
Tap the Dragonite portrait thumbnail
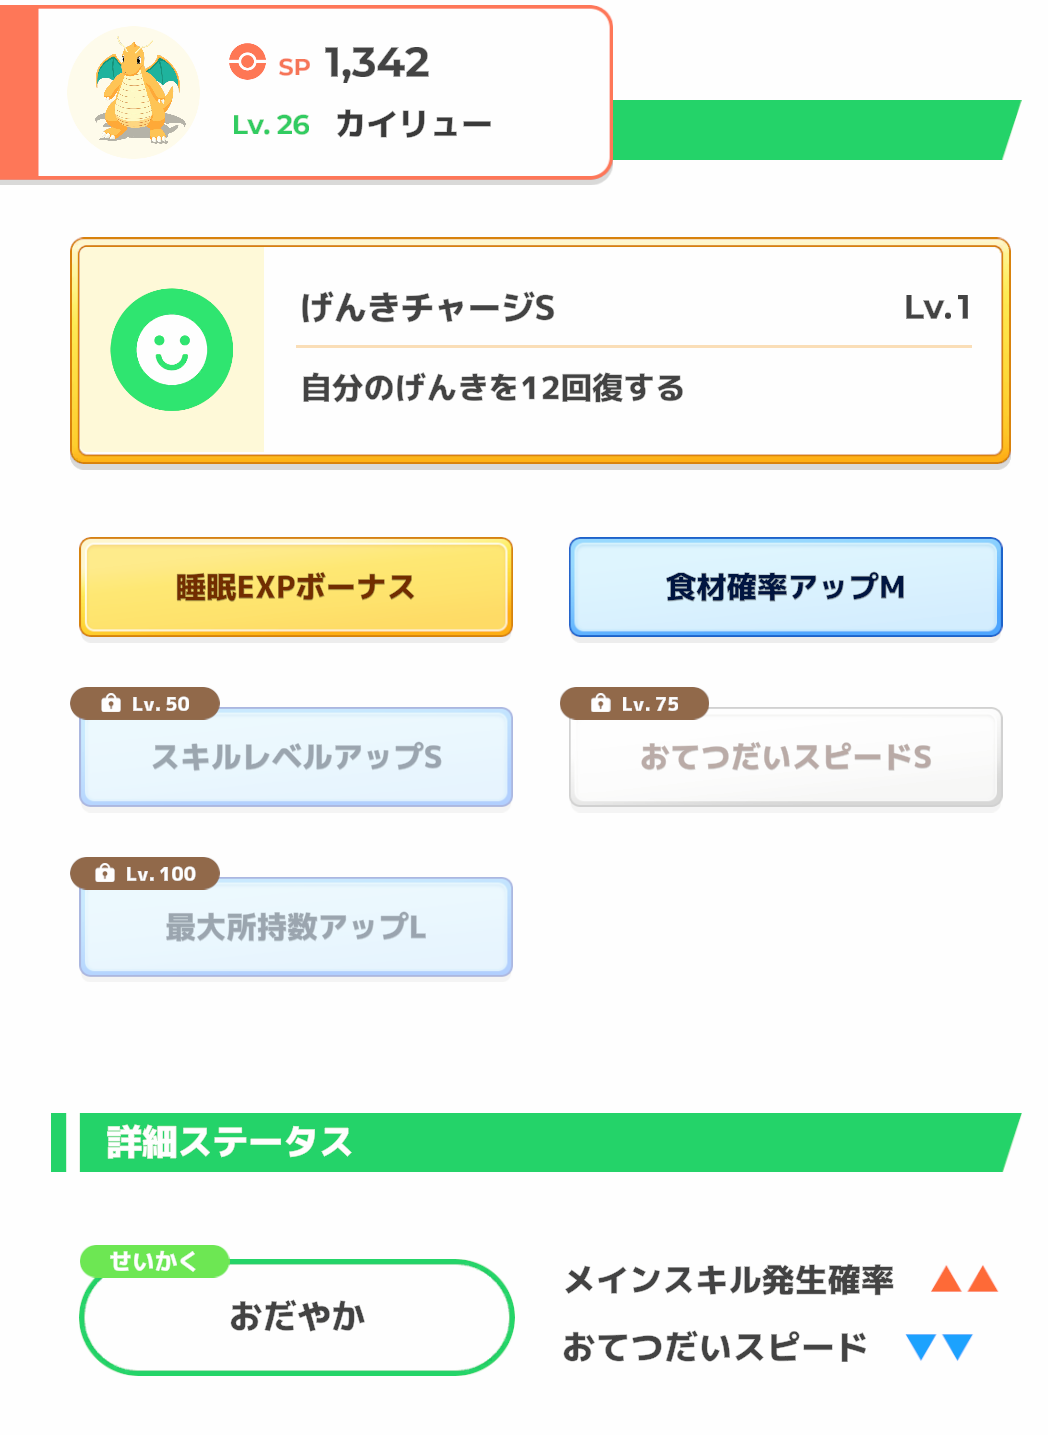click(134, 92)
